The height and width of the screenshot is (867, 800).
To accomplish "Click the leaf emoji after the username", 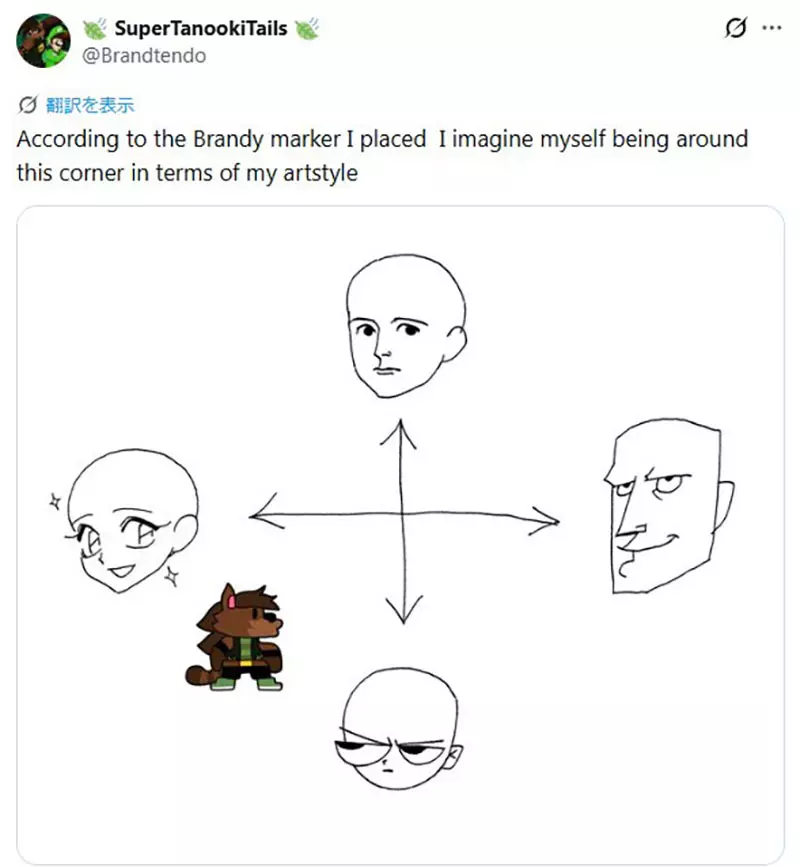I will 306,29.
